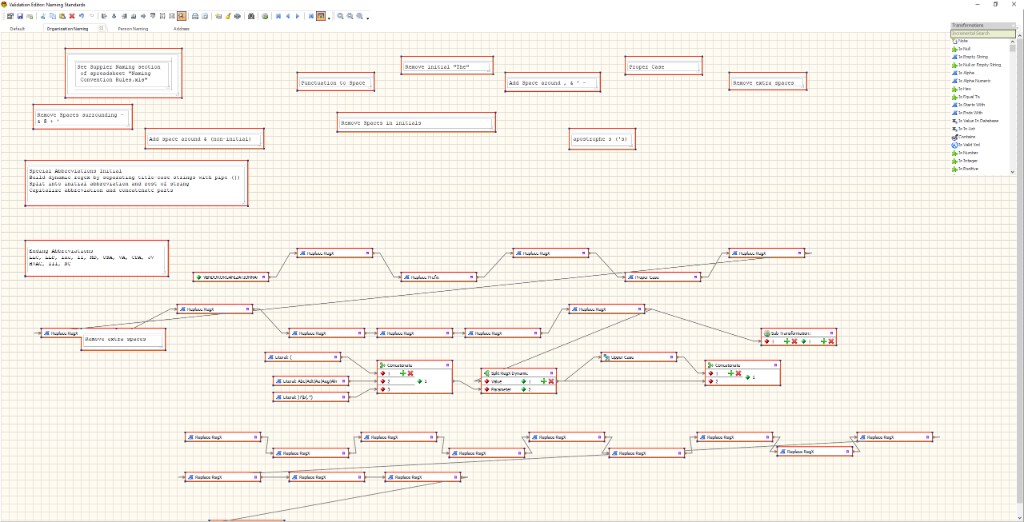Select Note in Transformations list
The image size is (1024, 522).
tap(964, 41)
